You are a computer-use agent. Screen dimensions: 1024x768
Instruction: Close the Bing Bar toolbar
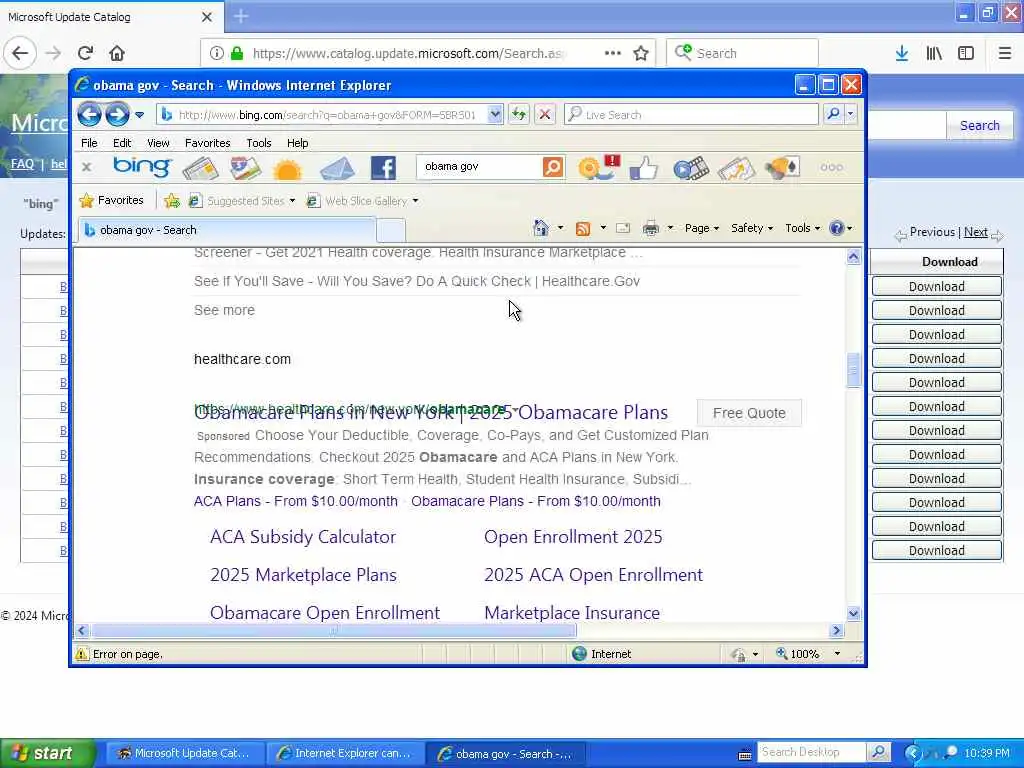tap(86, 167)
